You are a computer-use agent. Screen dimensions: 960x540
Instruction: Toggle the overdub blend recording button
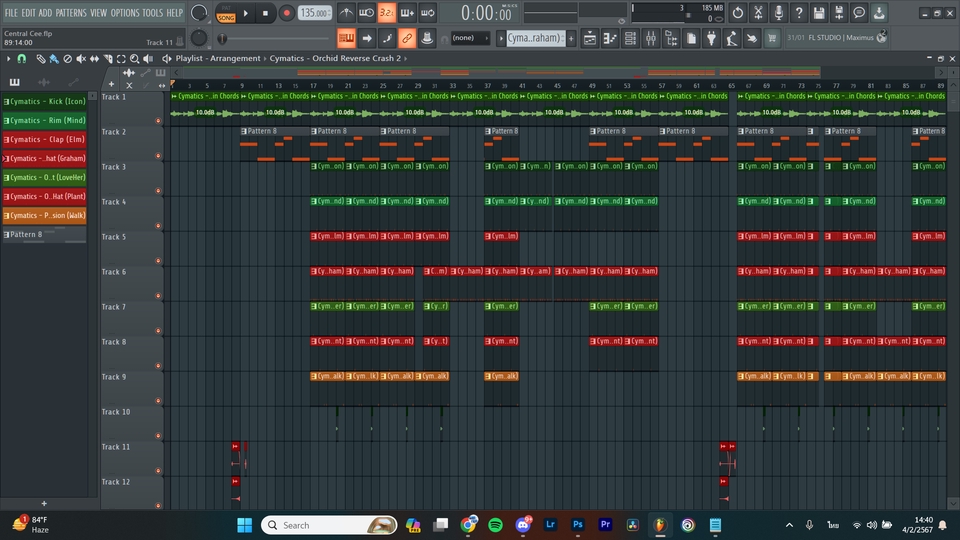pyautogui.click(x=407, y=12)
